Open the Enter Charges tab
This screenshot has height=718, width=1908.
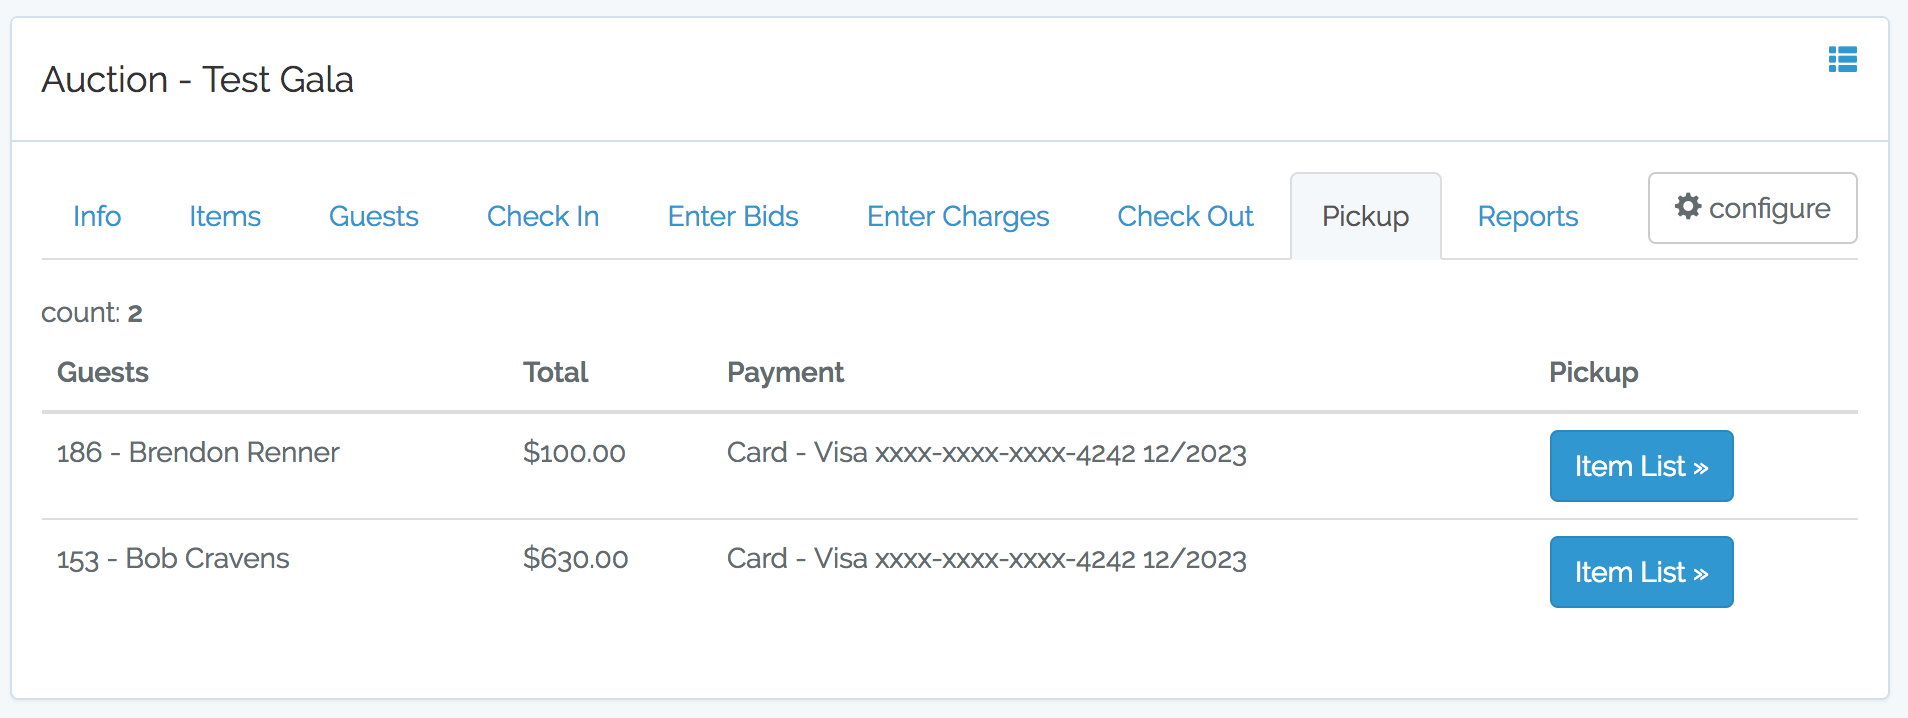(958, 216)
